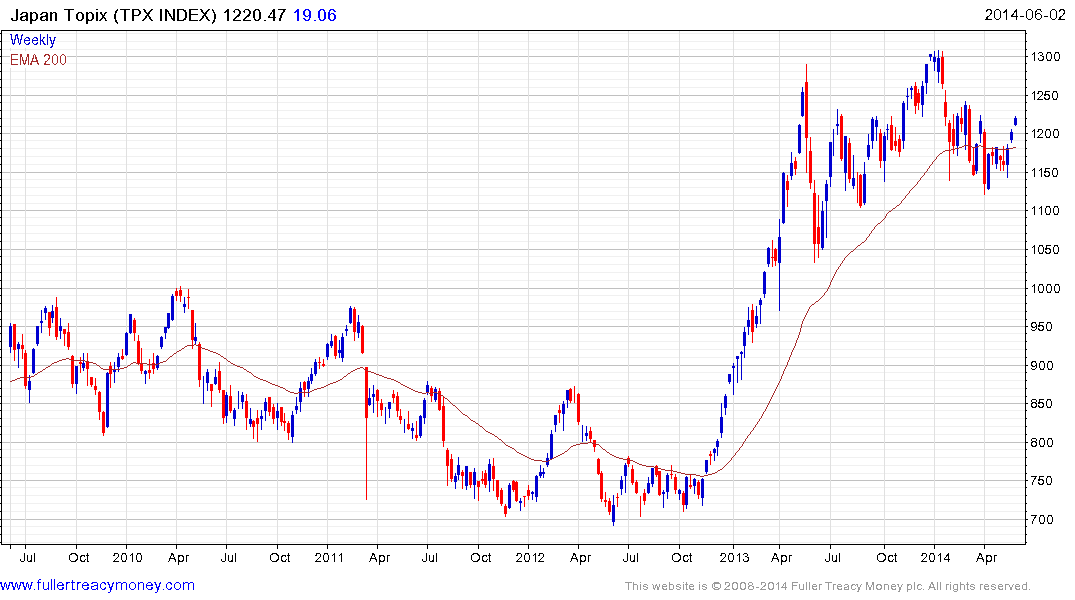Open the www.fullertreacymoney.com link
Viewport: 1075px width, 600px height.
[97, 585]
